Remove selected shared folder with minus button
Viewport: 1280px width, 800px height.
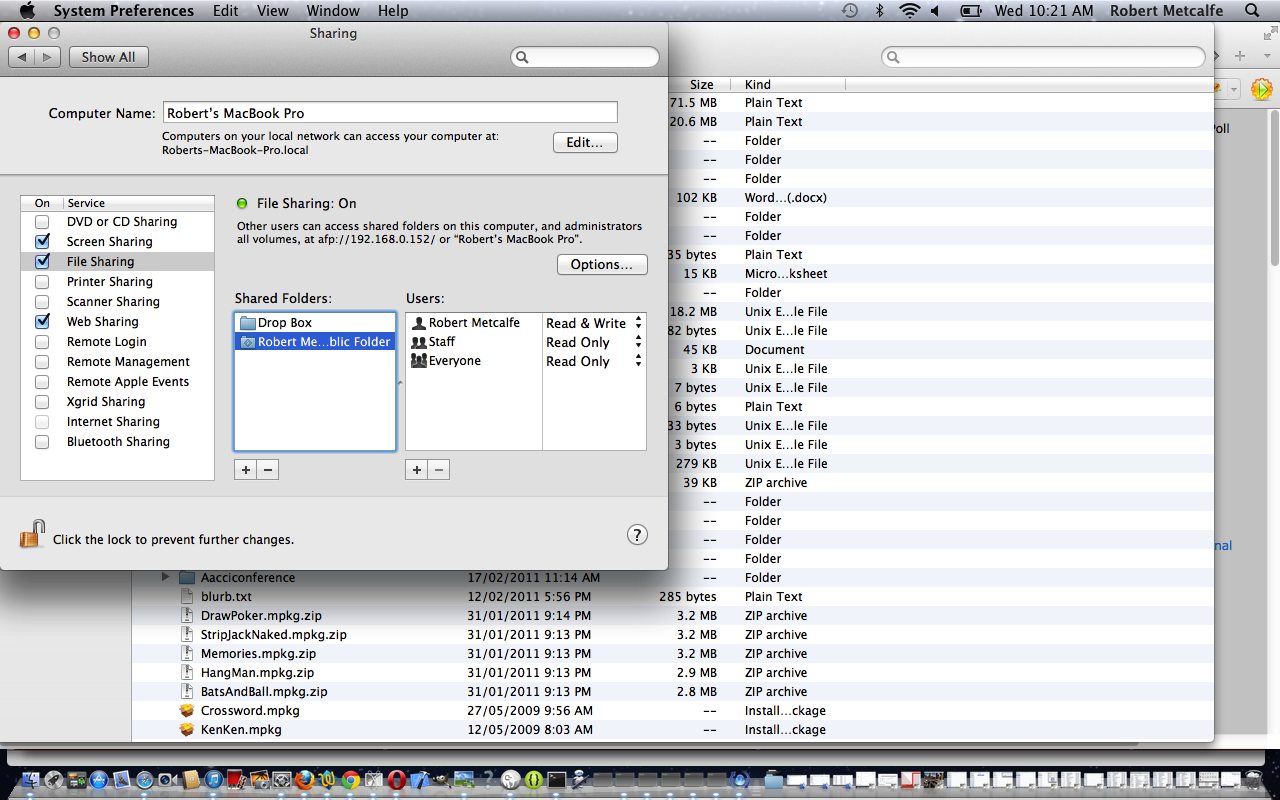267,470
